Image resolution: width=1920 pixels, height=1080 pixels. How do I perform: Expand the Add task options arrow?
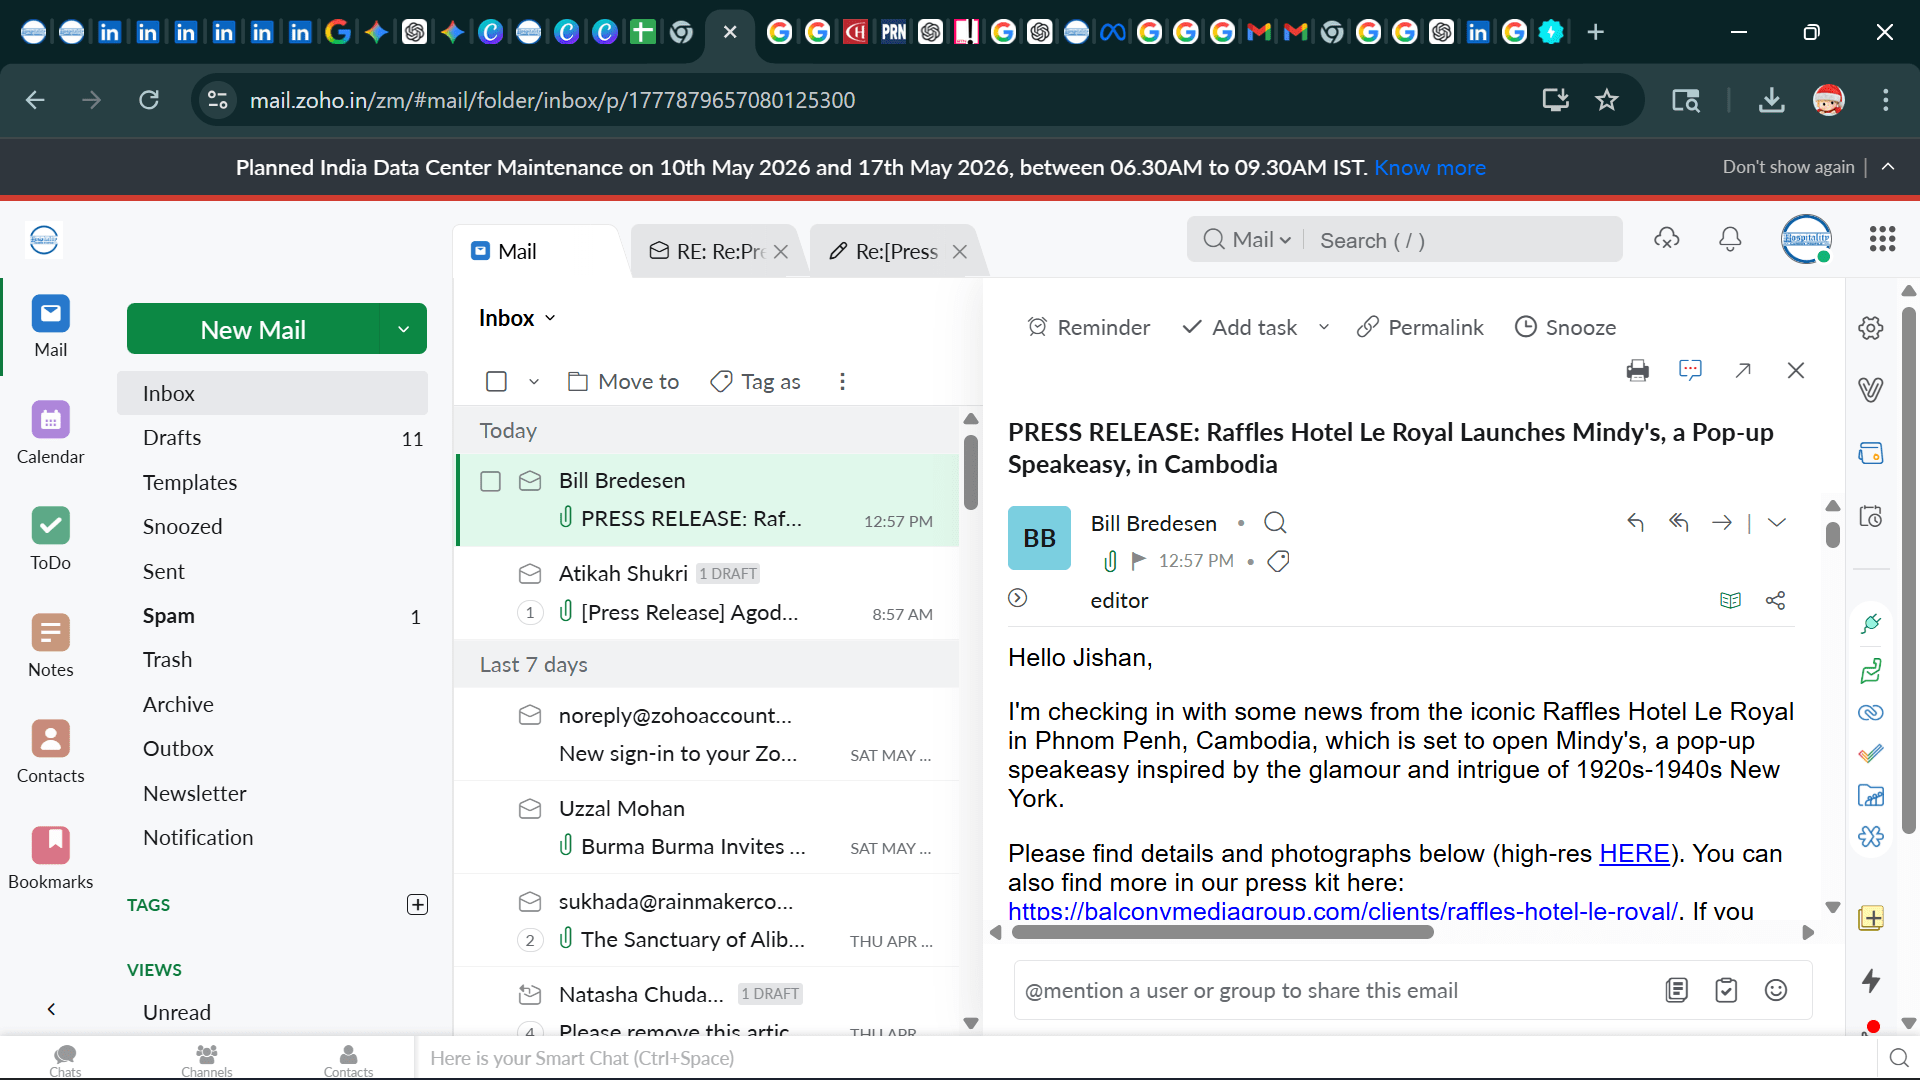tap(1324, 327)
